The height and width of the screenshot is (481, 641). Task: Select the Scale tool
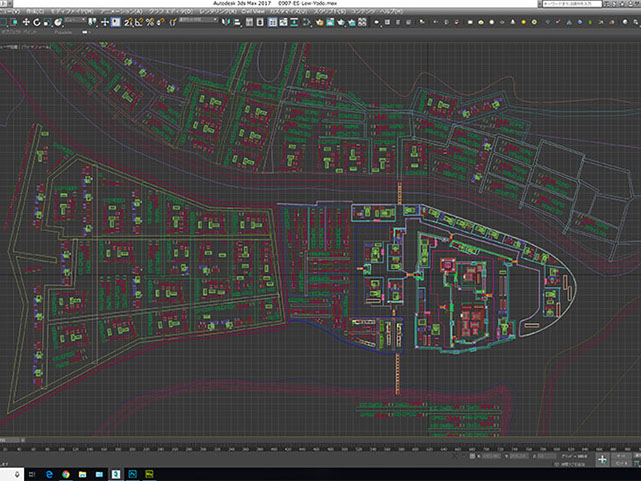(49, 21)
